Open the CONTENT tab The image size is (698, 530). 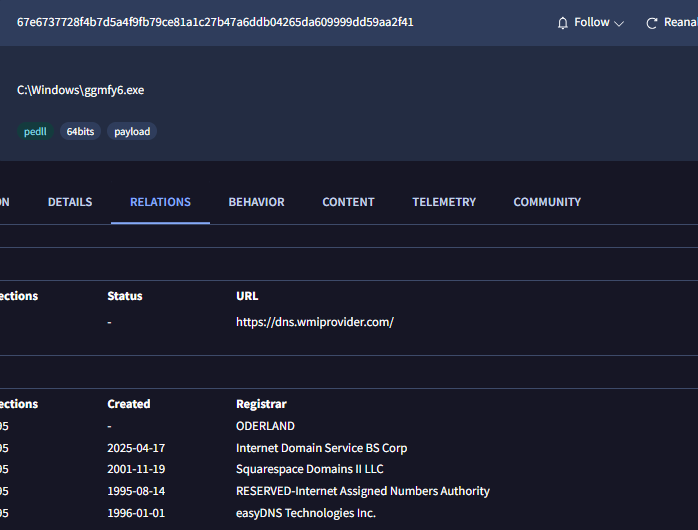click(x=348, y=202)
